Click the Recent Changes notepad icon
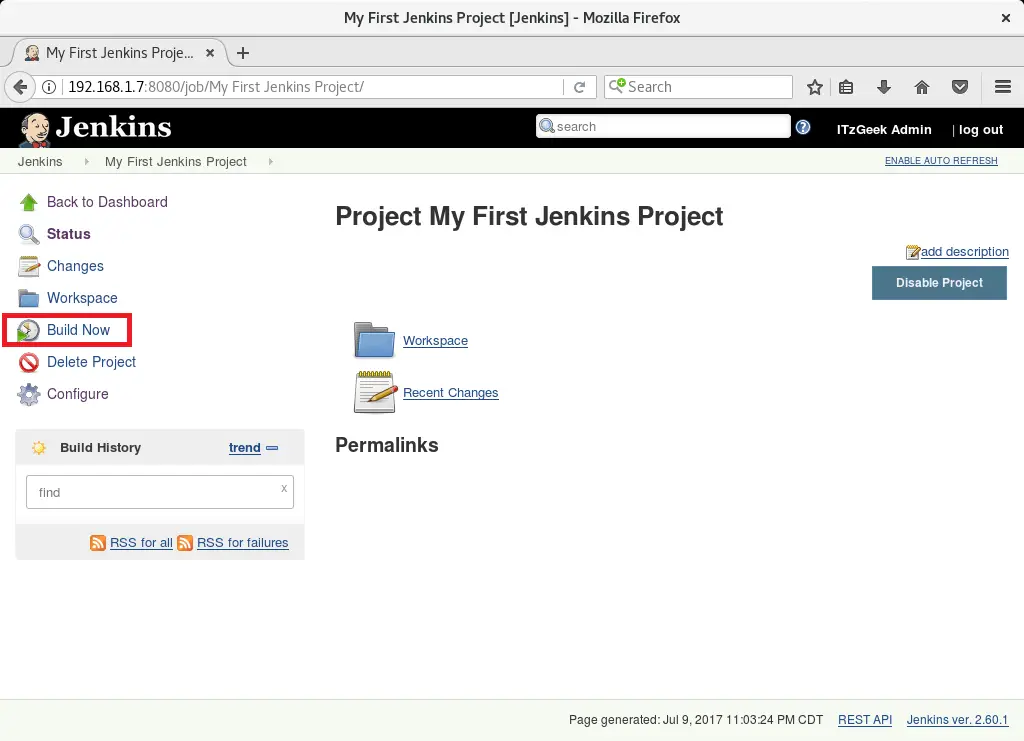The width and height of the screenshot is (1024, 741). 376,392
